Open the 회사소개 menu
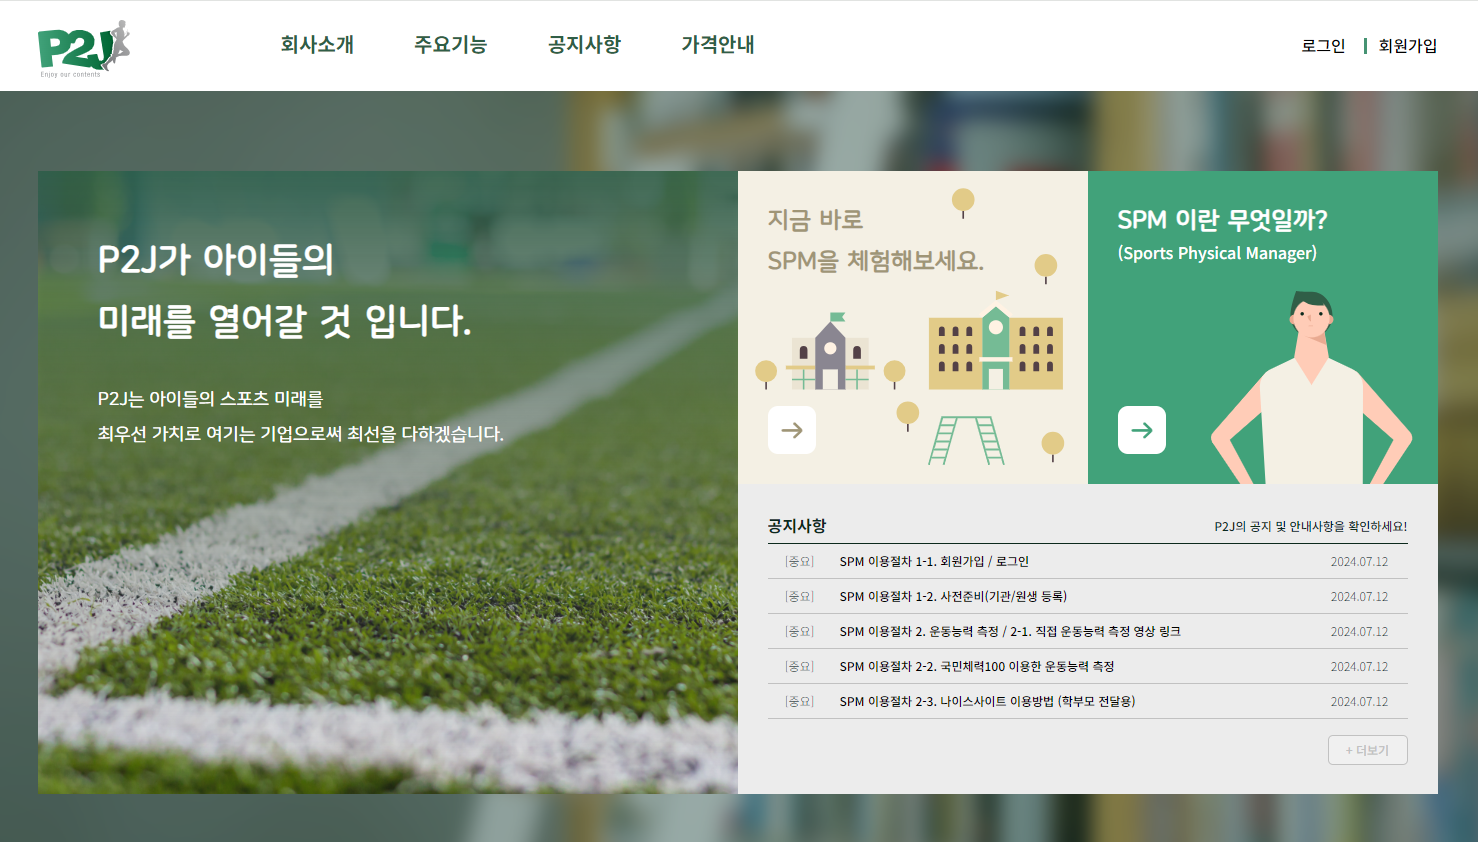Viewport: 1478px width, 842px height. 317,45
